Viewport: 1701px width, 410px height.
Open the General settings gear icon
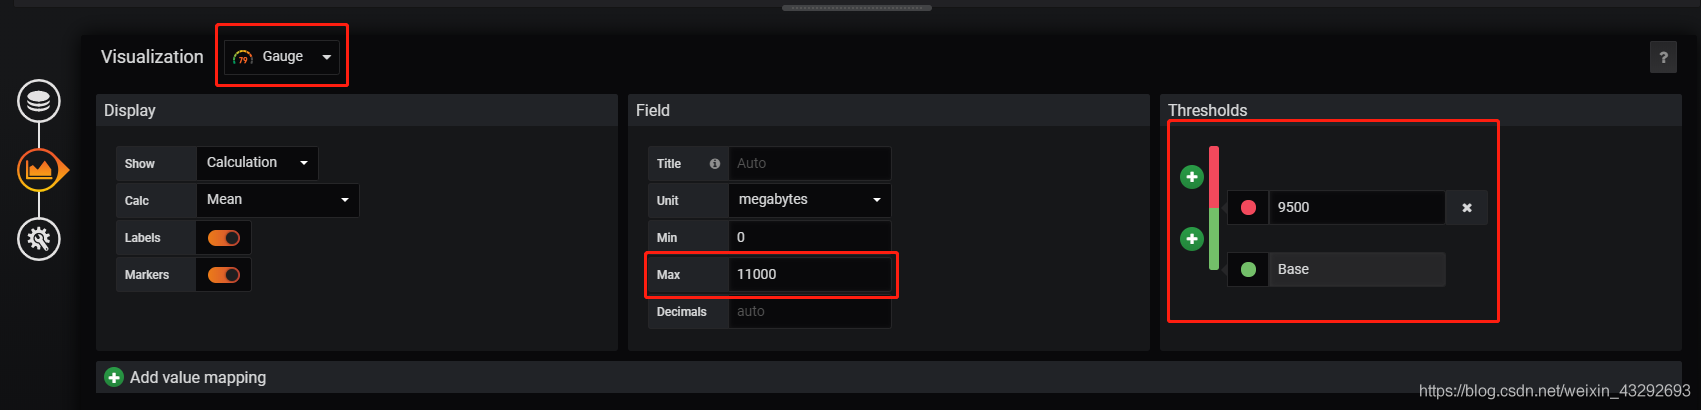(x=39, y=239)
